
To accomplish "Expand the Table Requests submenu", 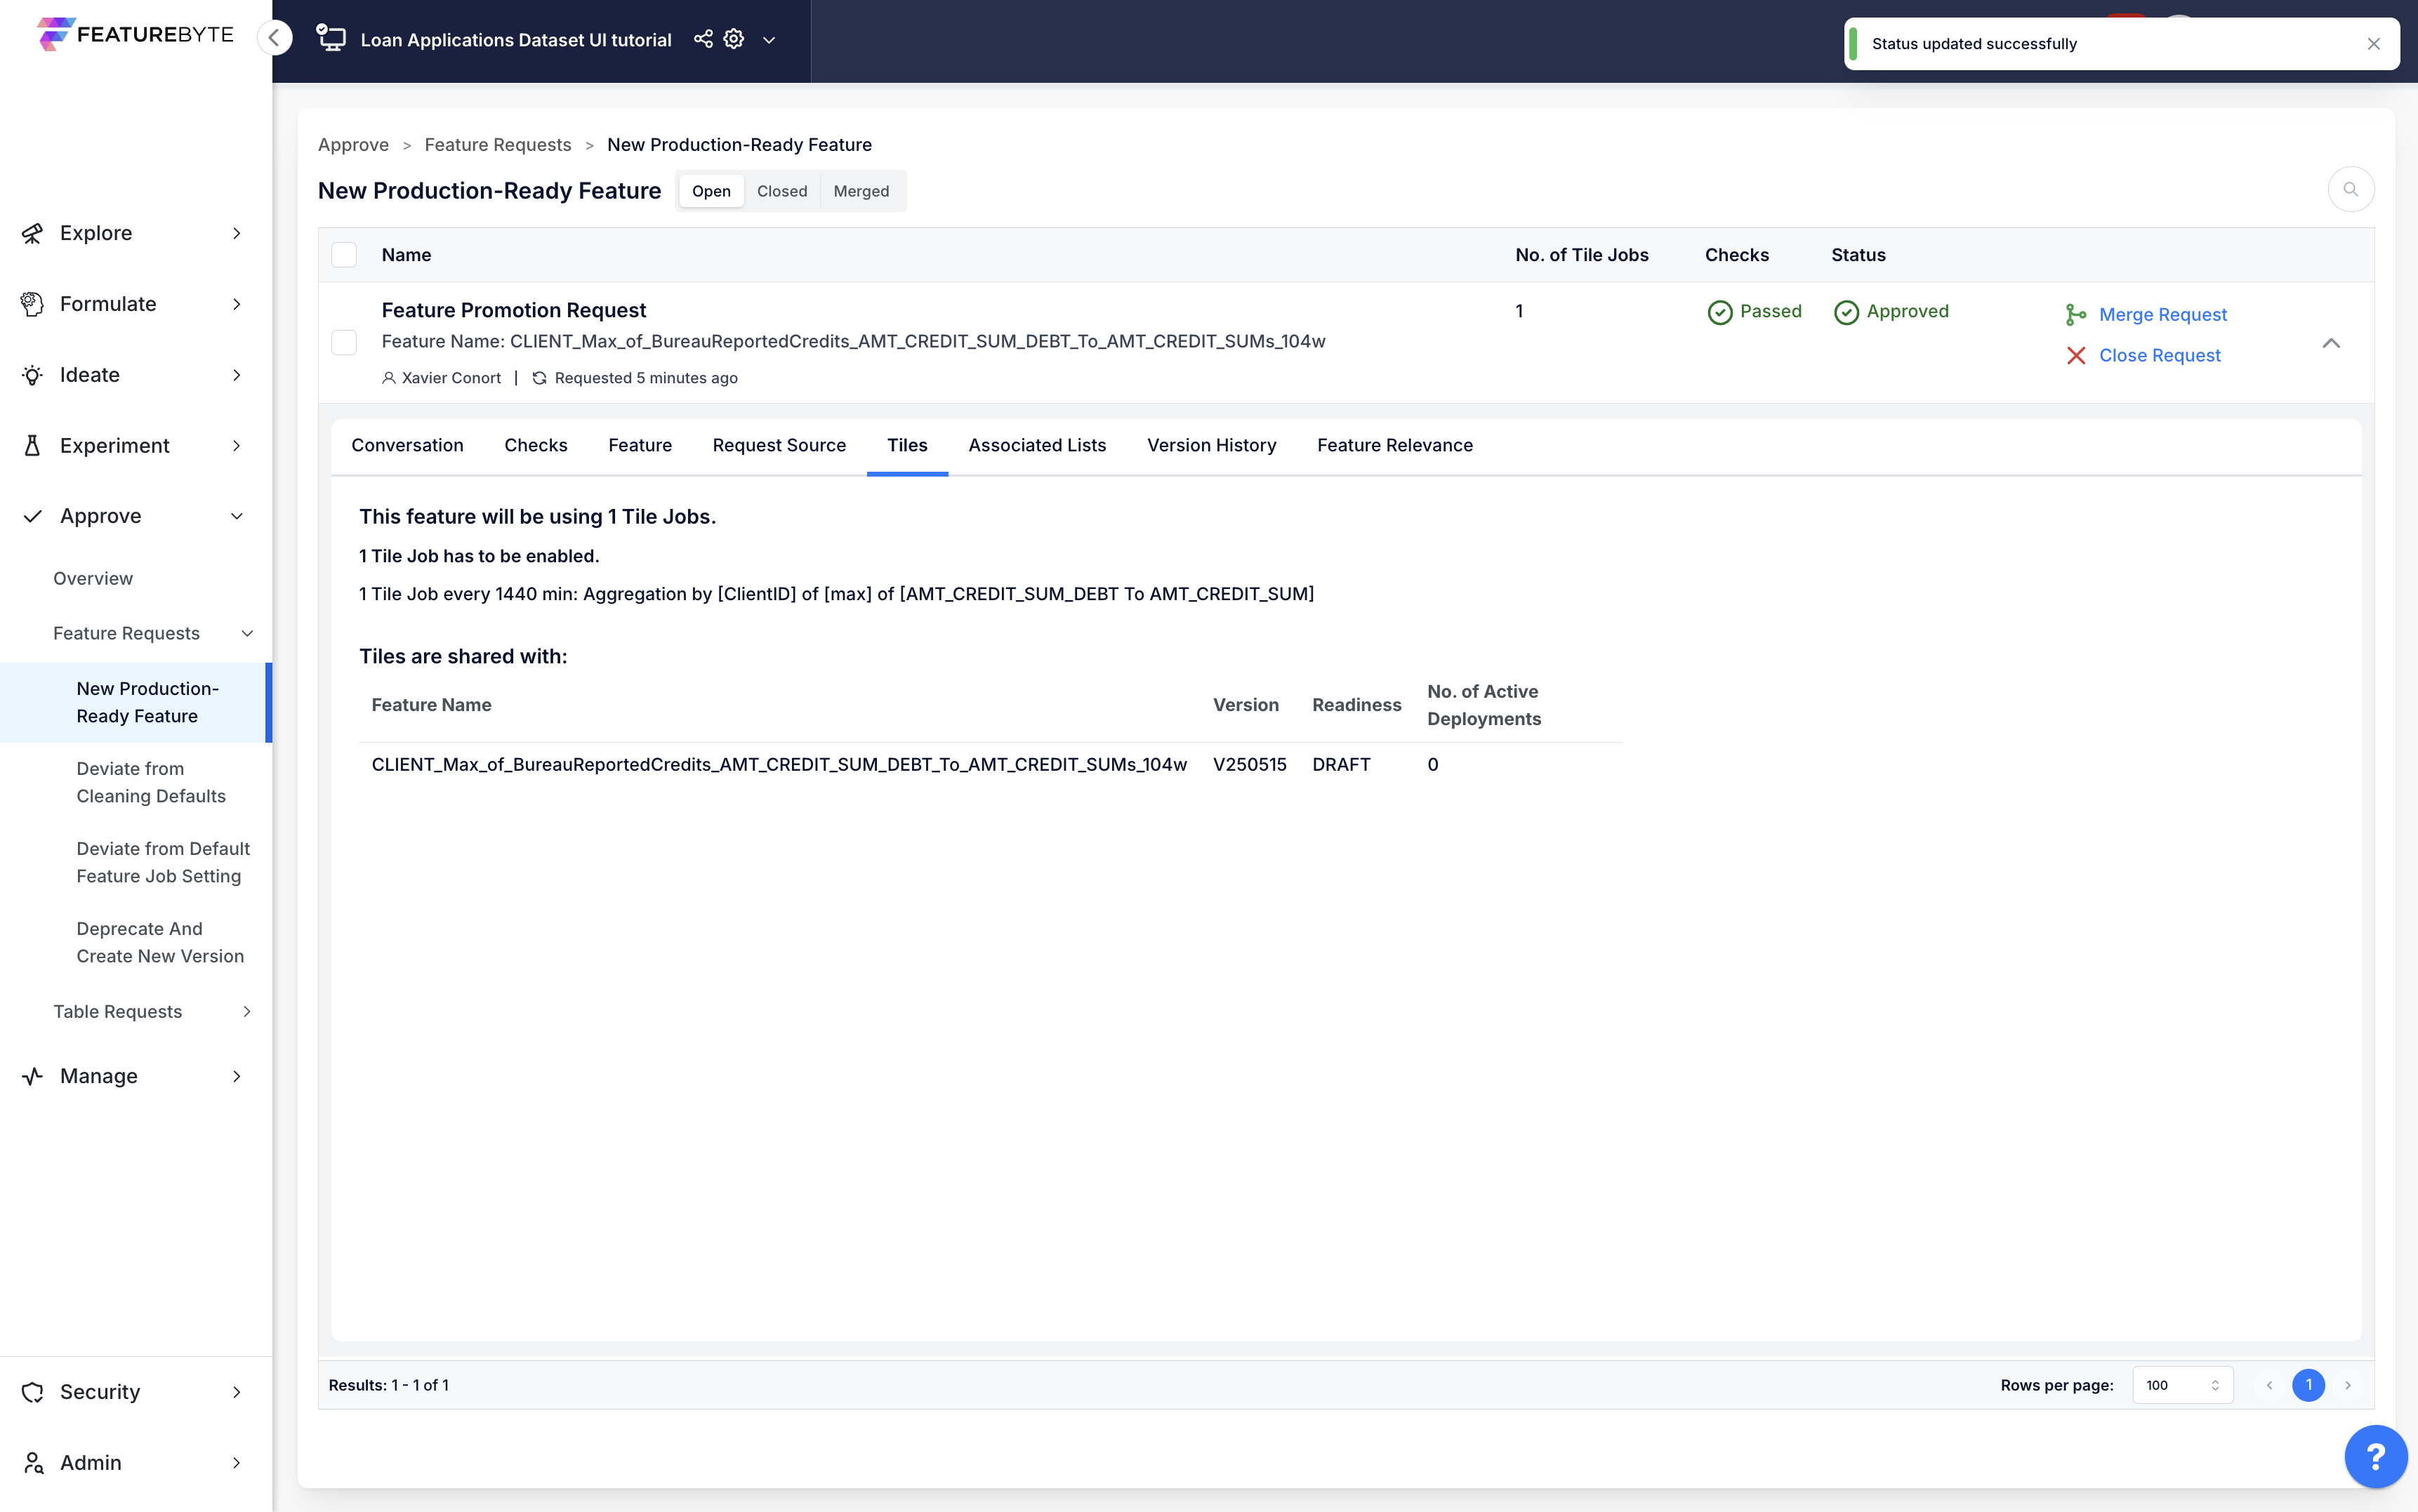I will click(x=247, y=1011).
